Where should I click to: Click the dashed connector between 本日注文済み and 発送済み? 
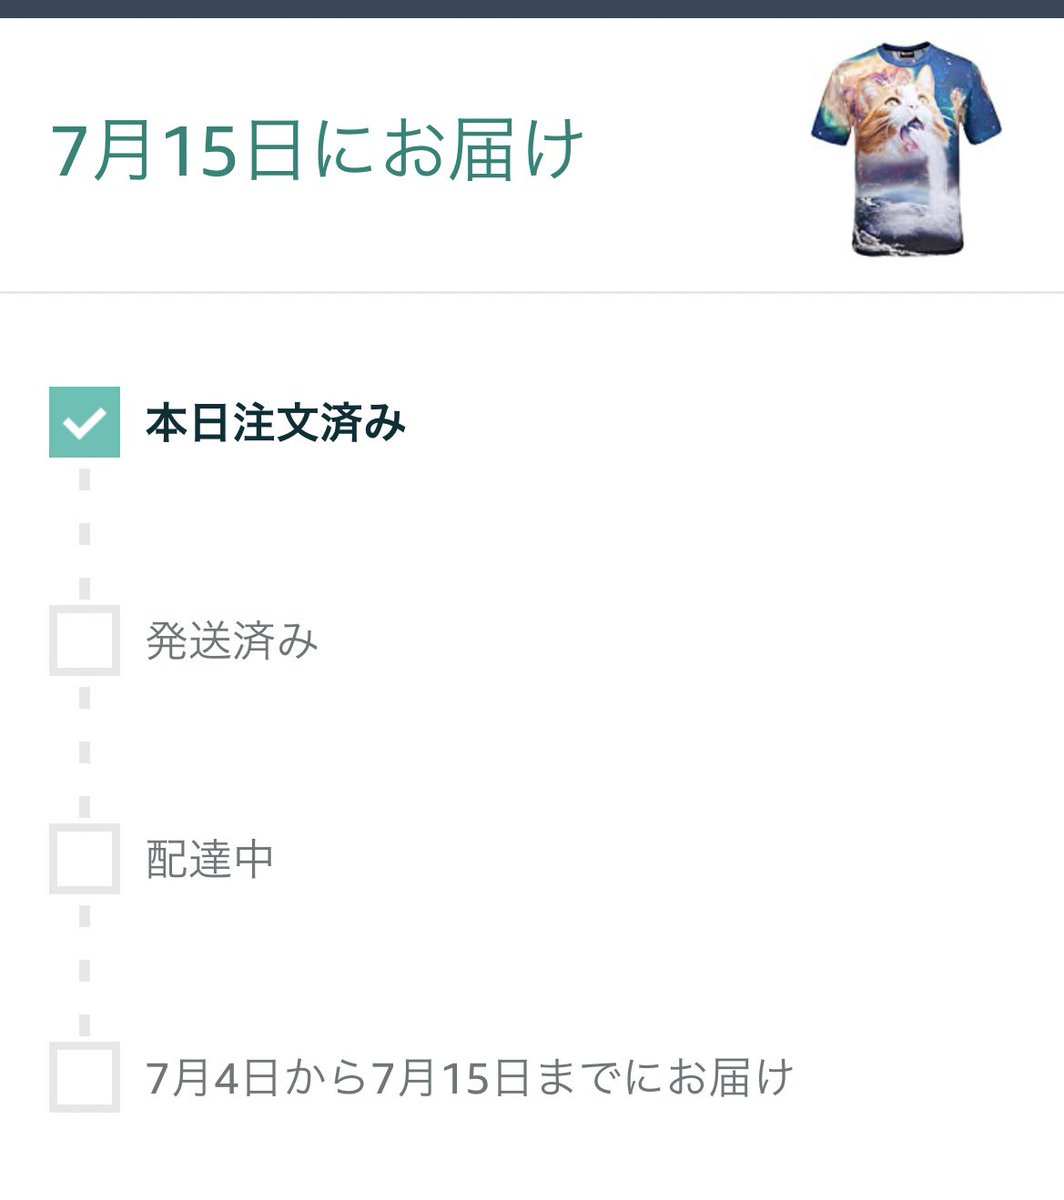[84, 532]
